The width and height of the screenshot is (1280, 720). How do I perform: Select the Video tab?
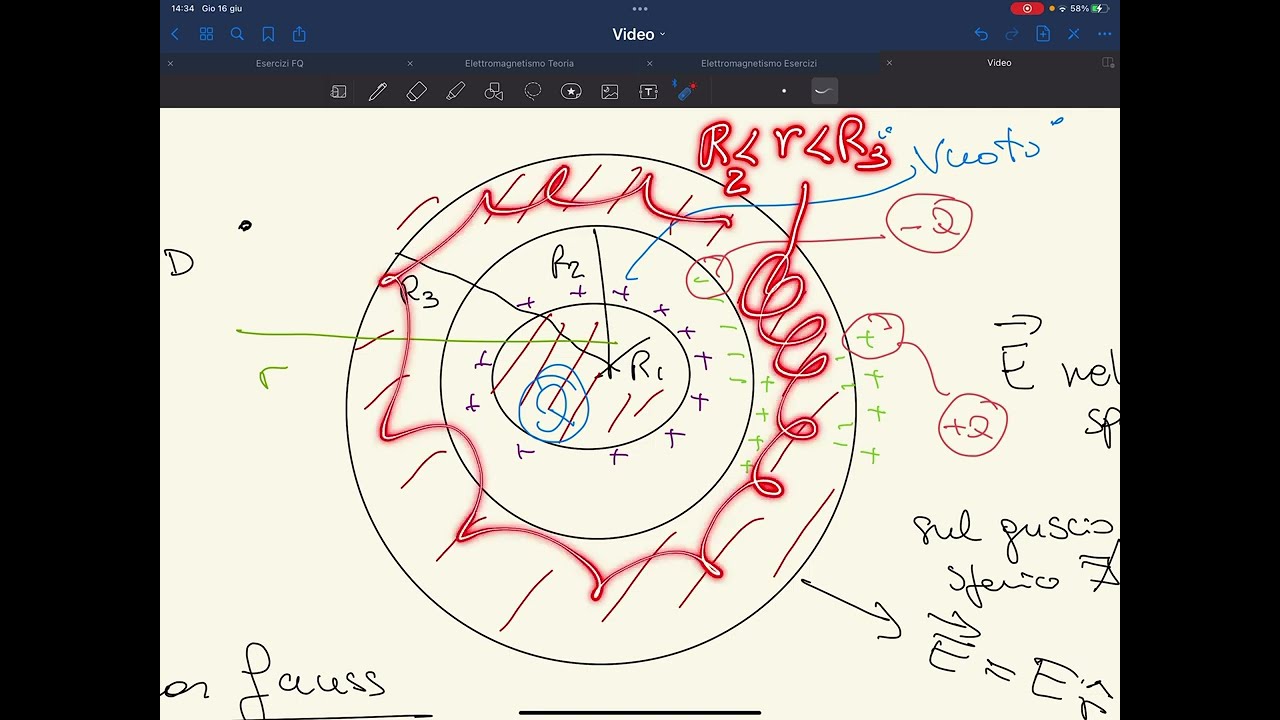tap(999, 63)
